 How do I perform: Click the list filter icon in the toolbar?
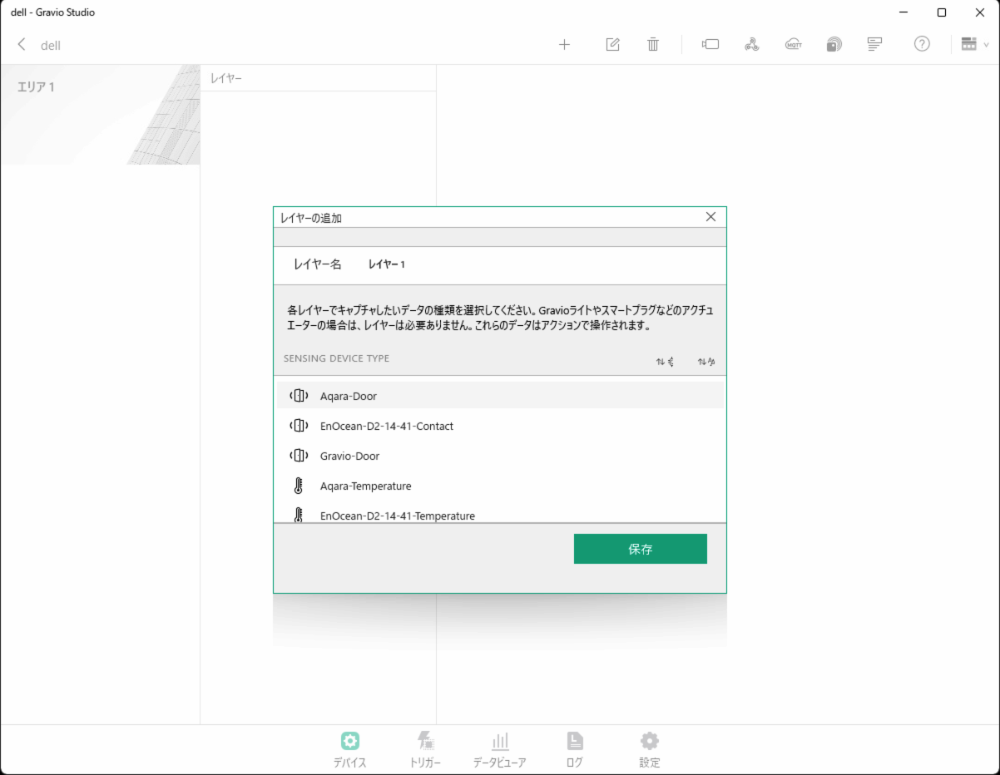pyautogui.click(x=873, y=44)
